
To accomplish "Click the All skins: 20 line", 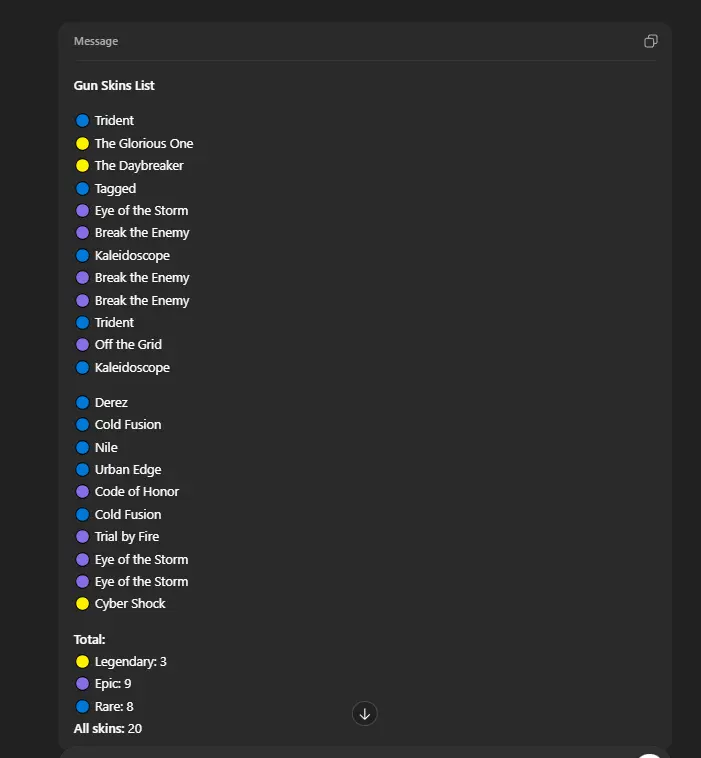I will click(108, 728).
